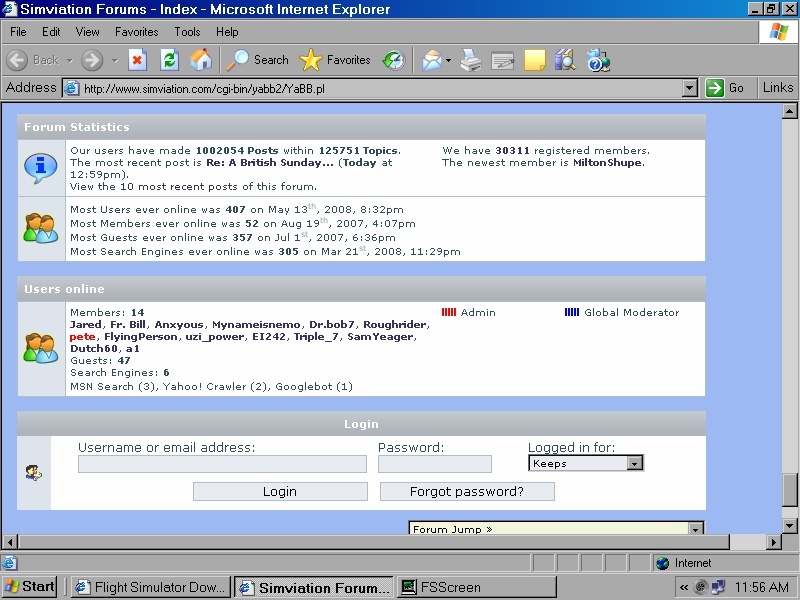Click the 'Forgot password?' button

click(467, 491)
